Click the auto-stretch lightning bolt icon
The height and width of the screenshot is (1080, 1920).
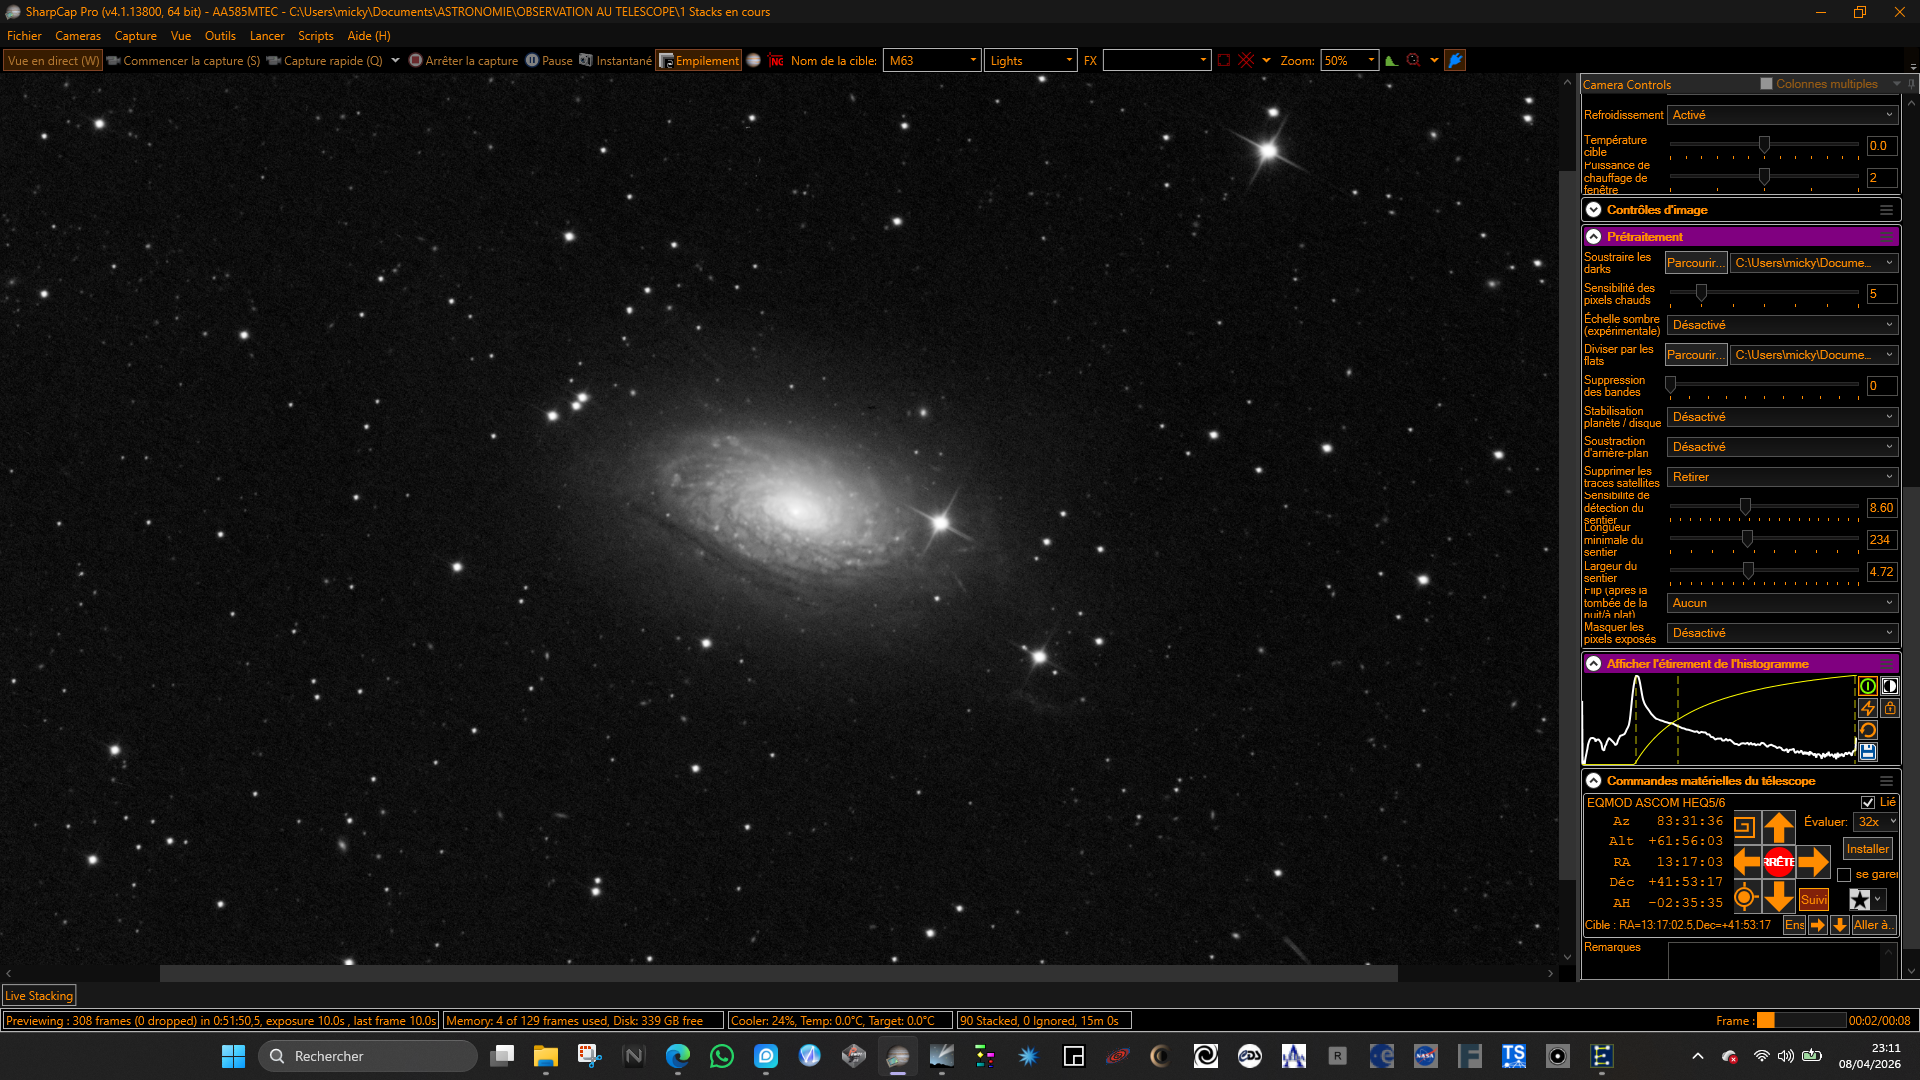(x=1867, y=708)
